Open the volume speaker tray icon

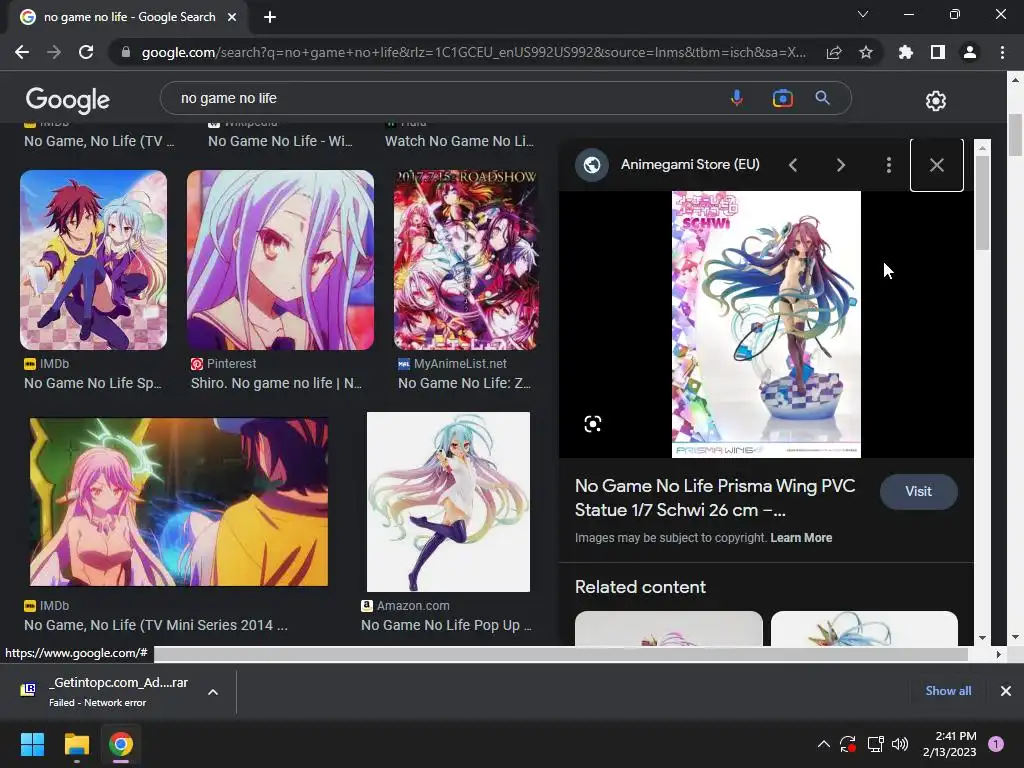tap(900, 744)
